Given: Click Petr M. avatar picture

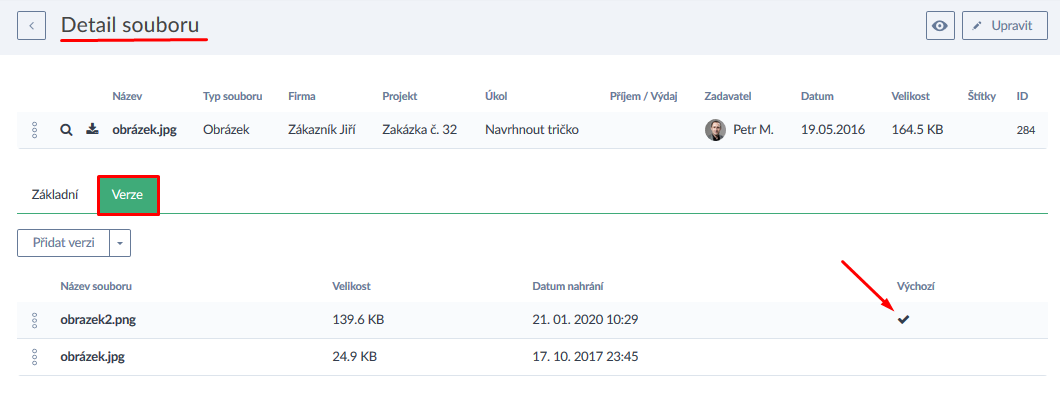Looking at the screenshot, I should point(715,130).
